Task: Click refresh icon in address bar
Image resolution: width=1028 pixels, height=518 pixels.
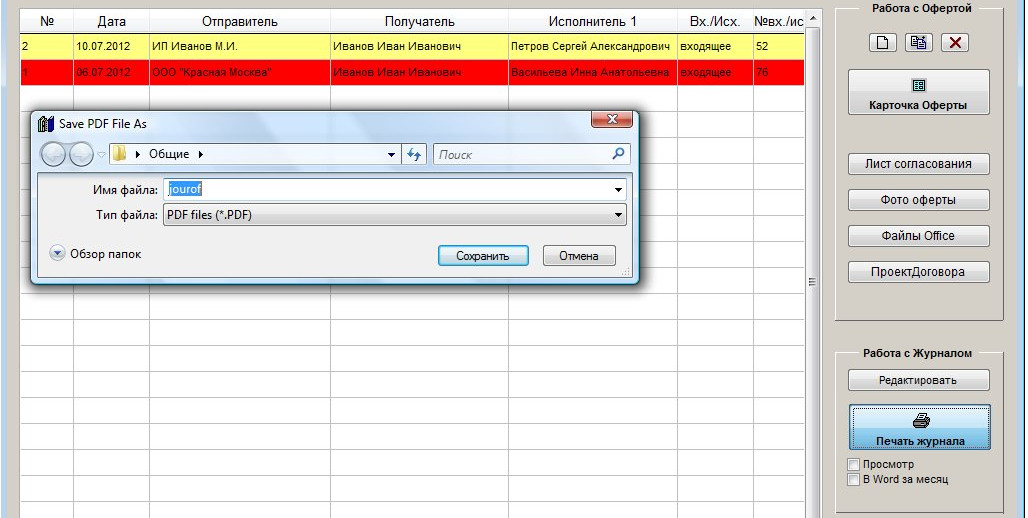Action: tap(414, 155)
